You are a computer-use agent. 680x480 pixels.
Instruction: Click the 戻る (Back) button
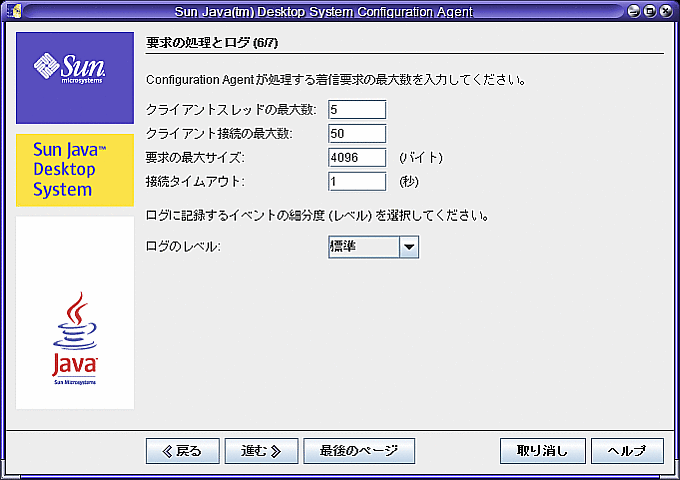(183, 451)
